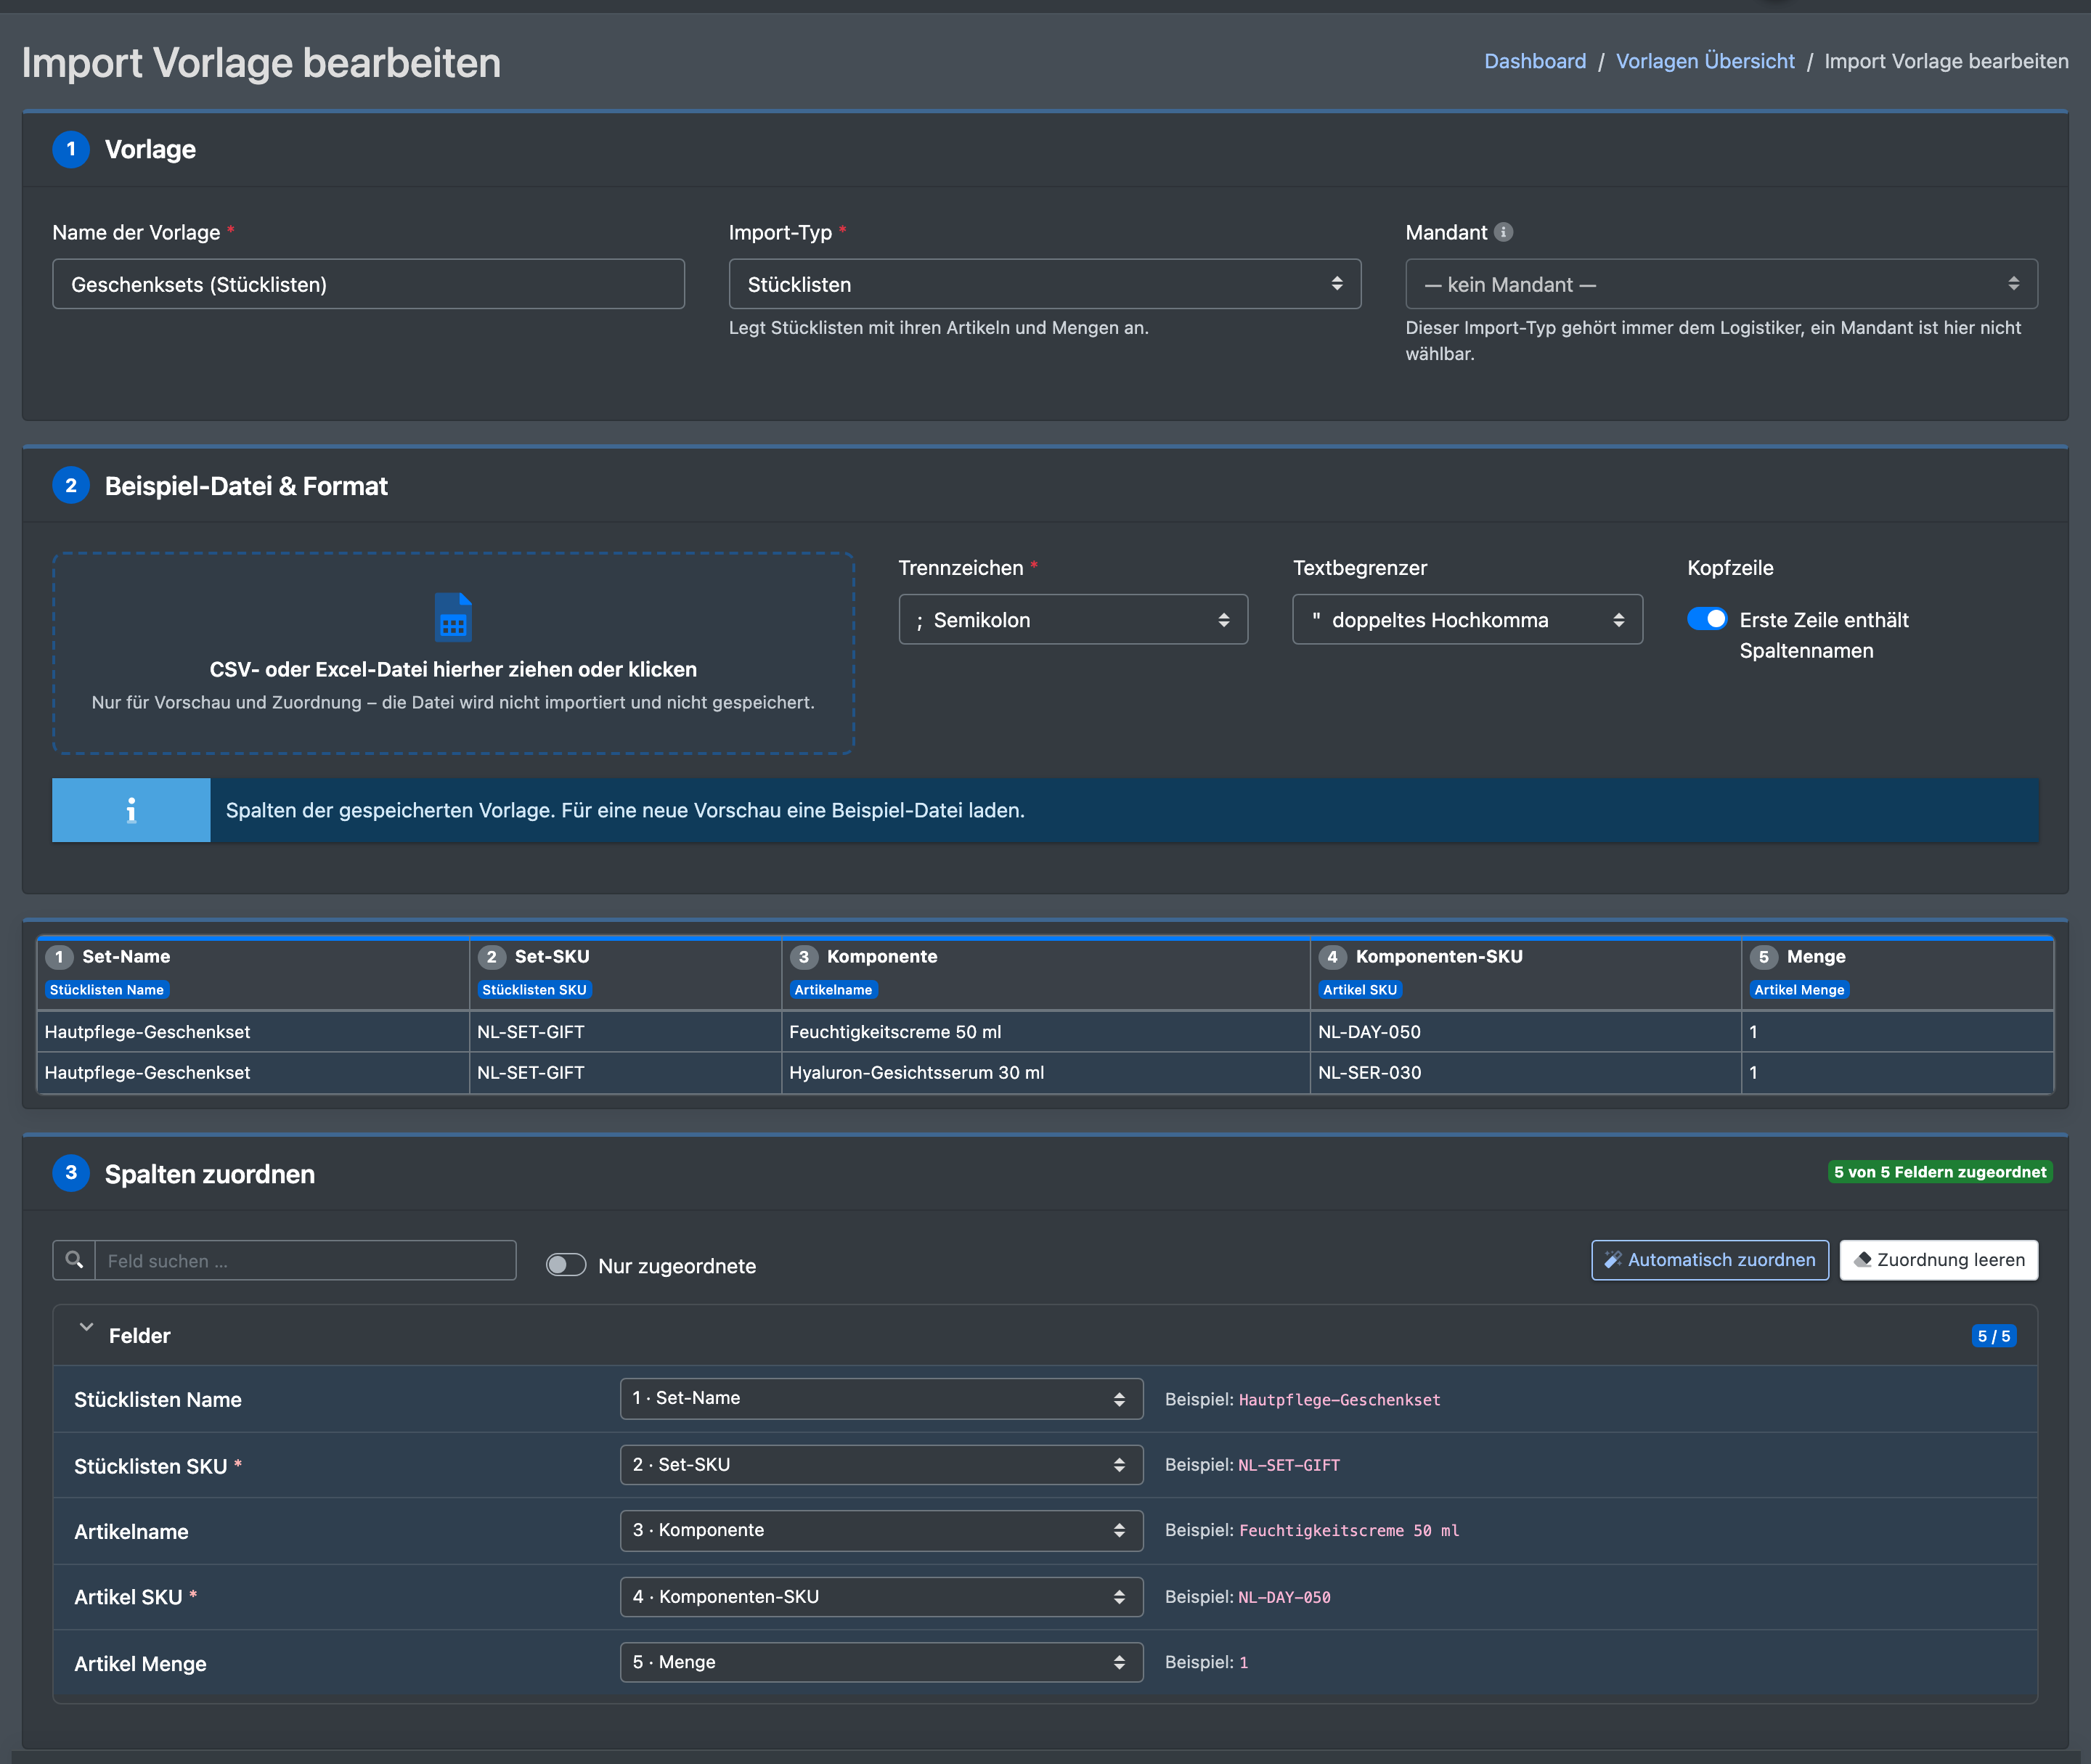The image size is (2091, 1764).
Task: Click the 'Feld suchen' search field
Action: (305, 1260)
